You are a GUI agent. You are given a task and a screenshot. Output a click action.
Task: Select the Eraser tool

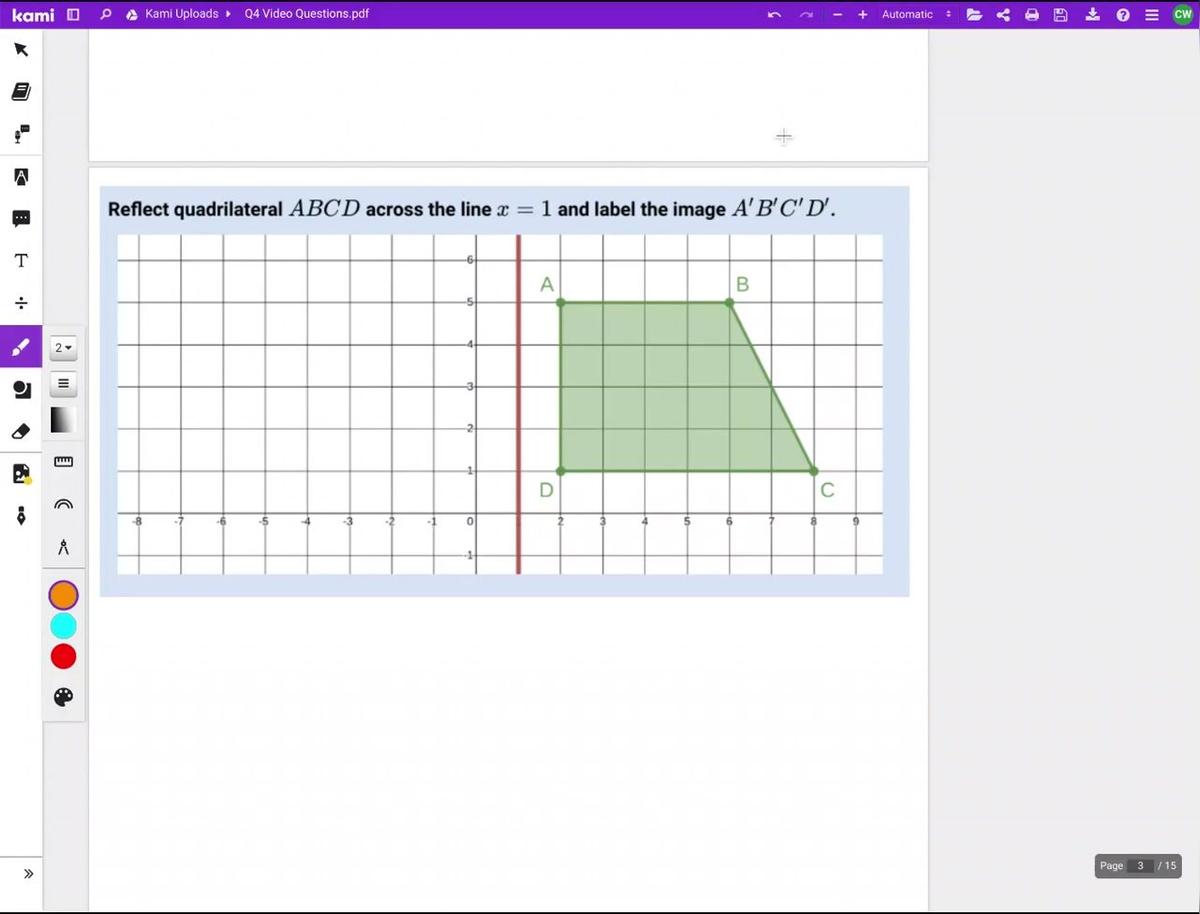click(21, 431)
